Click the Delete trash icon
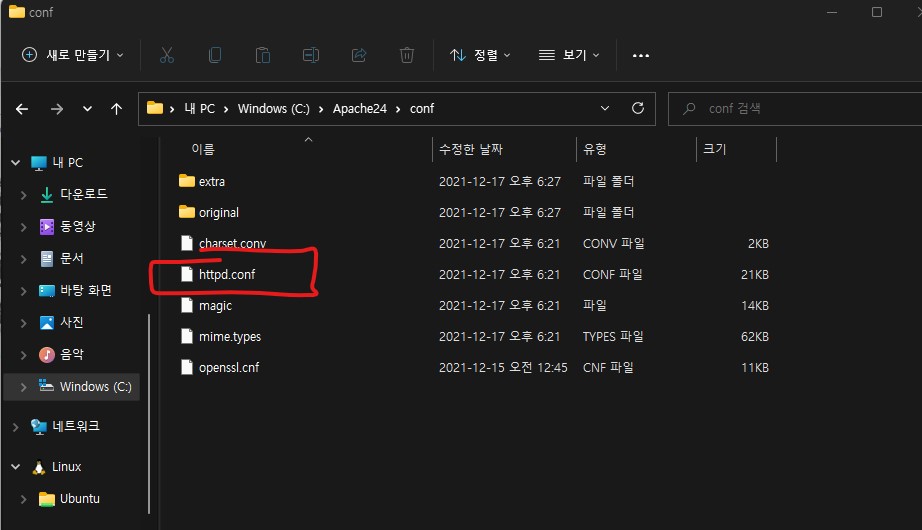922x530 pixels. 407,55
